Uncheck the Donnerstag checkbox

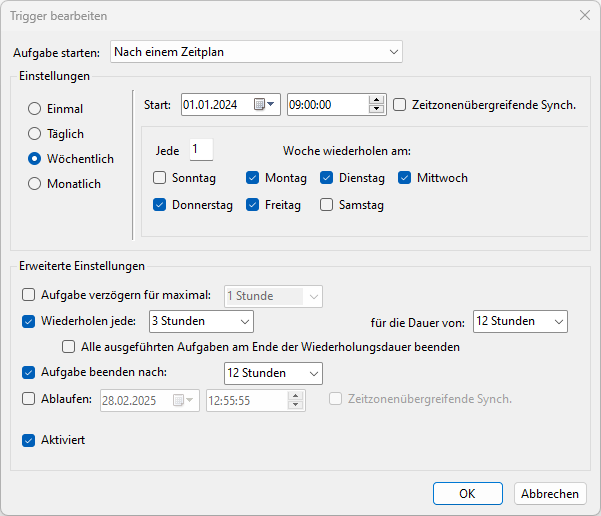click(159, 205)
